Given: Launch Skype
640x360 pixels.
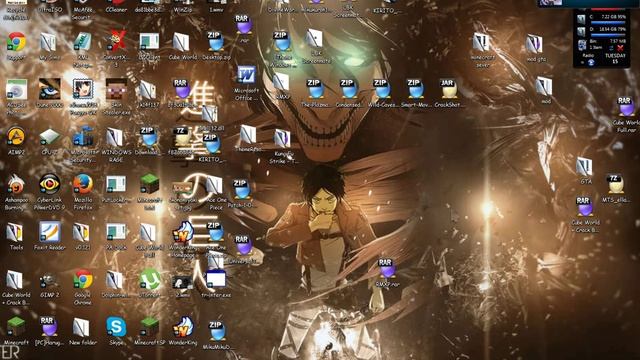Looking at the screenshot, I should 116,327.
